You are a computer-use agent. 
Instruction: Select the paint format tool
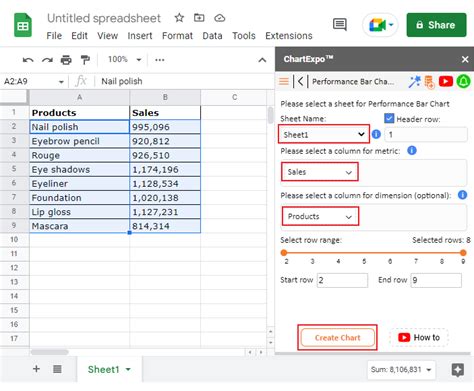click(x=85, y=60)
